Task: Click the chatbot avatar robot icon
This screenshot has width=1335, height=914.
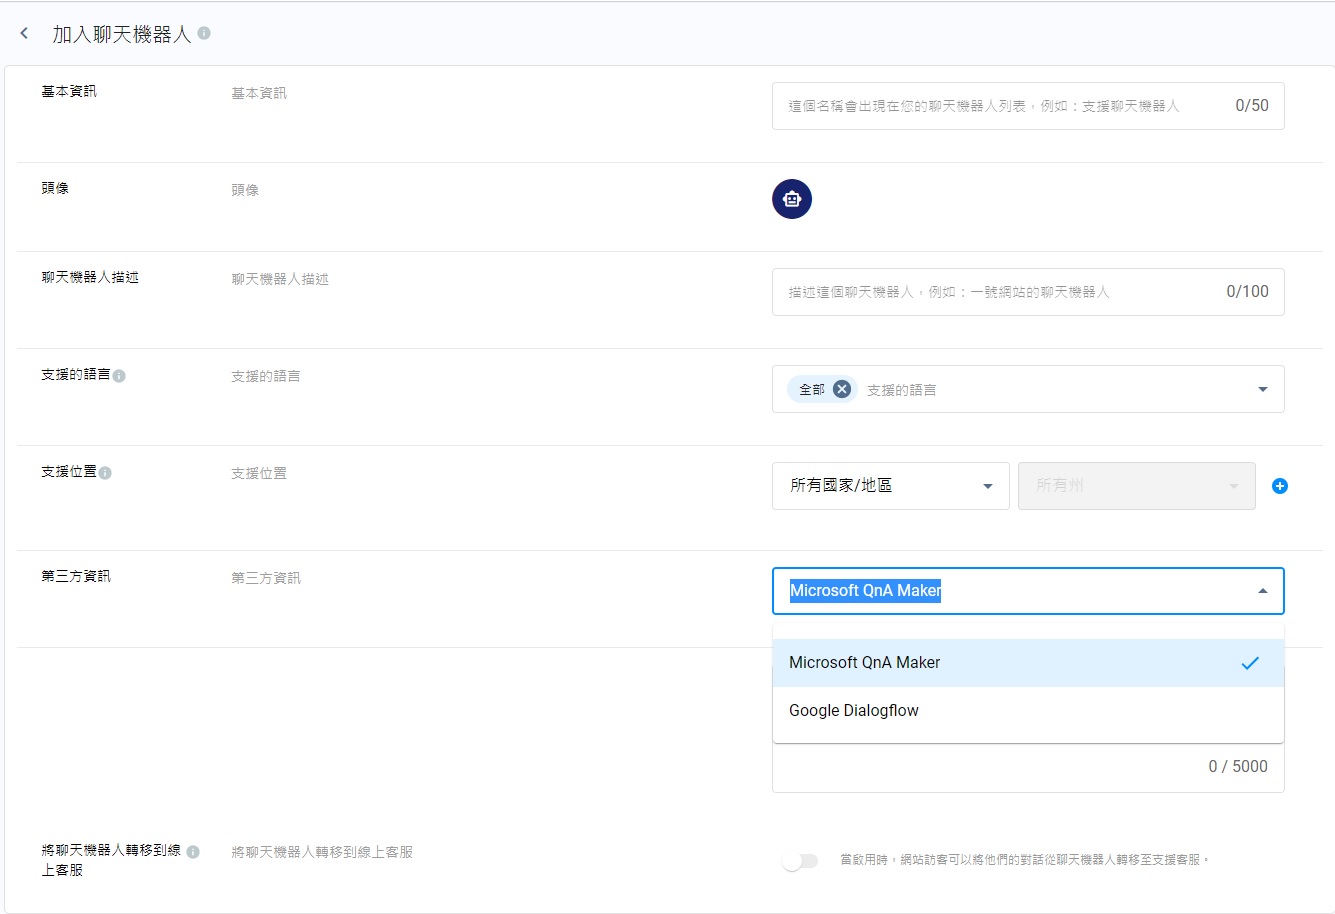Action: (x=792, y=199)
